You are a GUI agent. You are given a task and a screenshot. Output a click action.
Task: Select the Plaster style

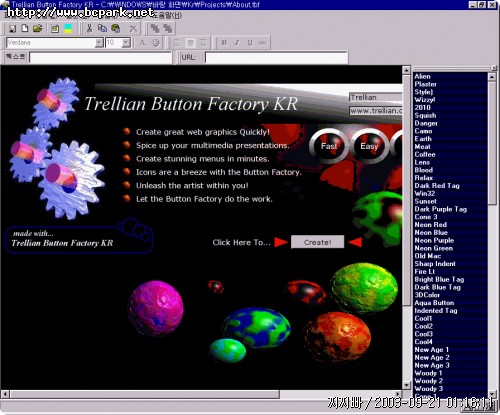click(425, 84)
